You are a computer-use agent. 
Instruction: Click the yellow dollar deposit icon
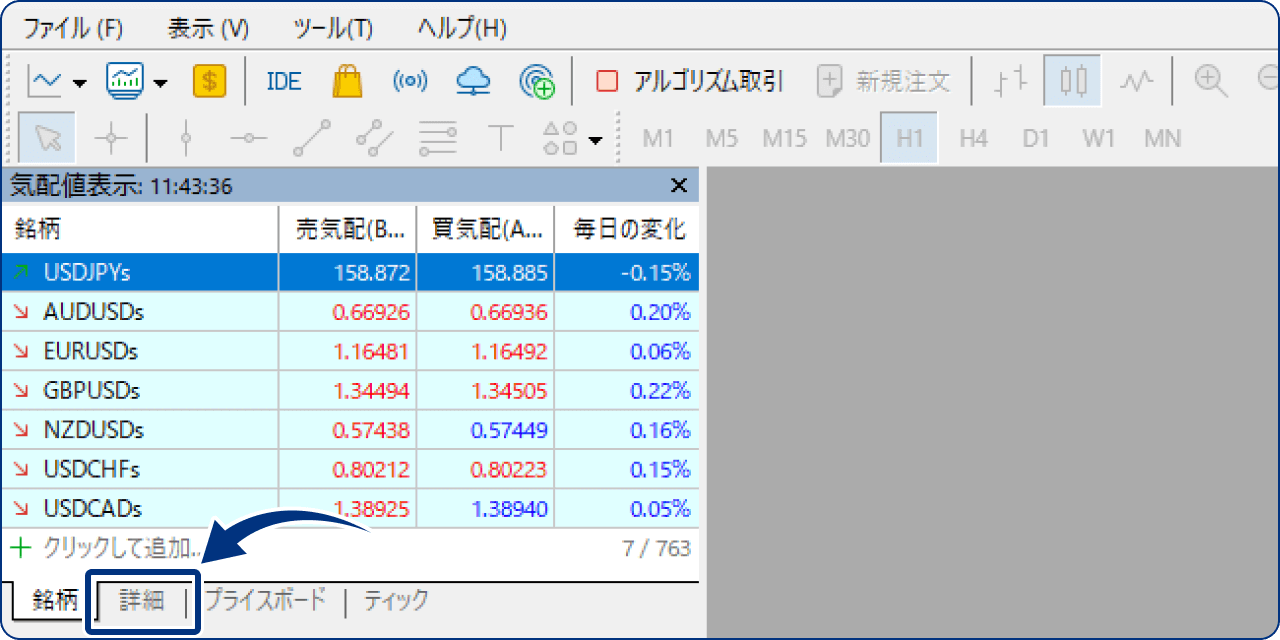point(208,80)
